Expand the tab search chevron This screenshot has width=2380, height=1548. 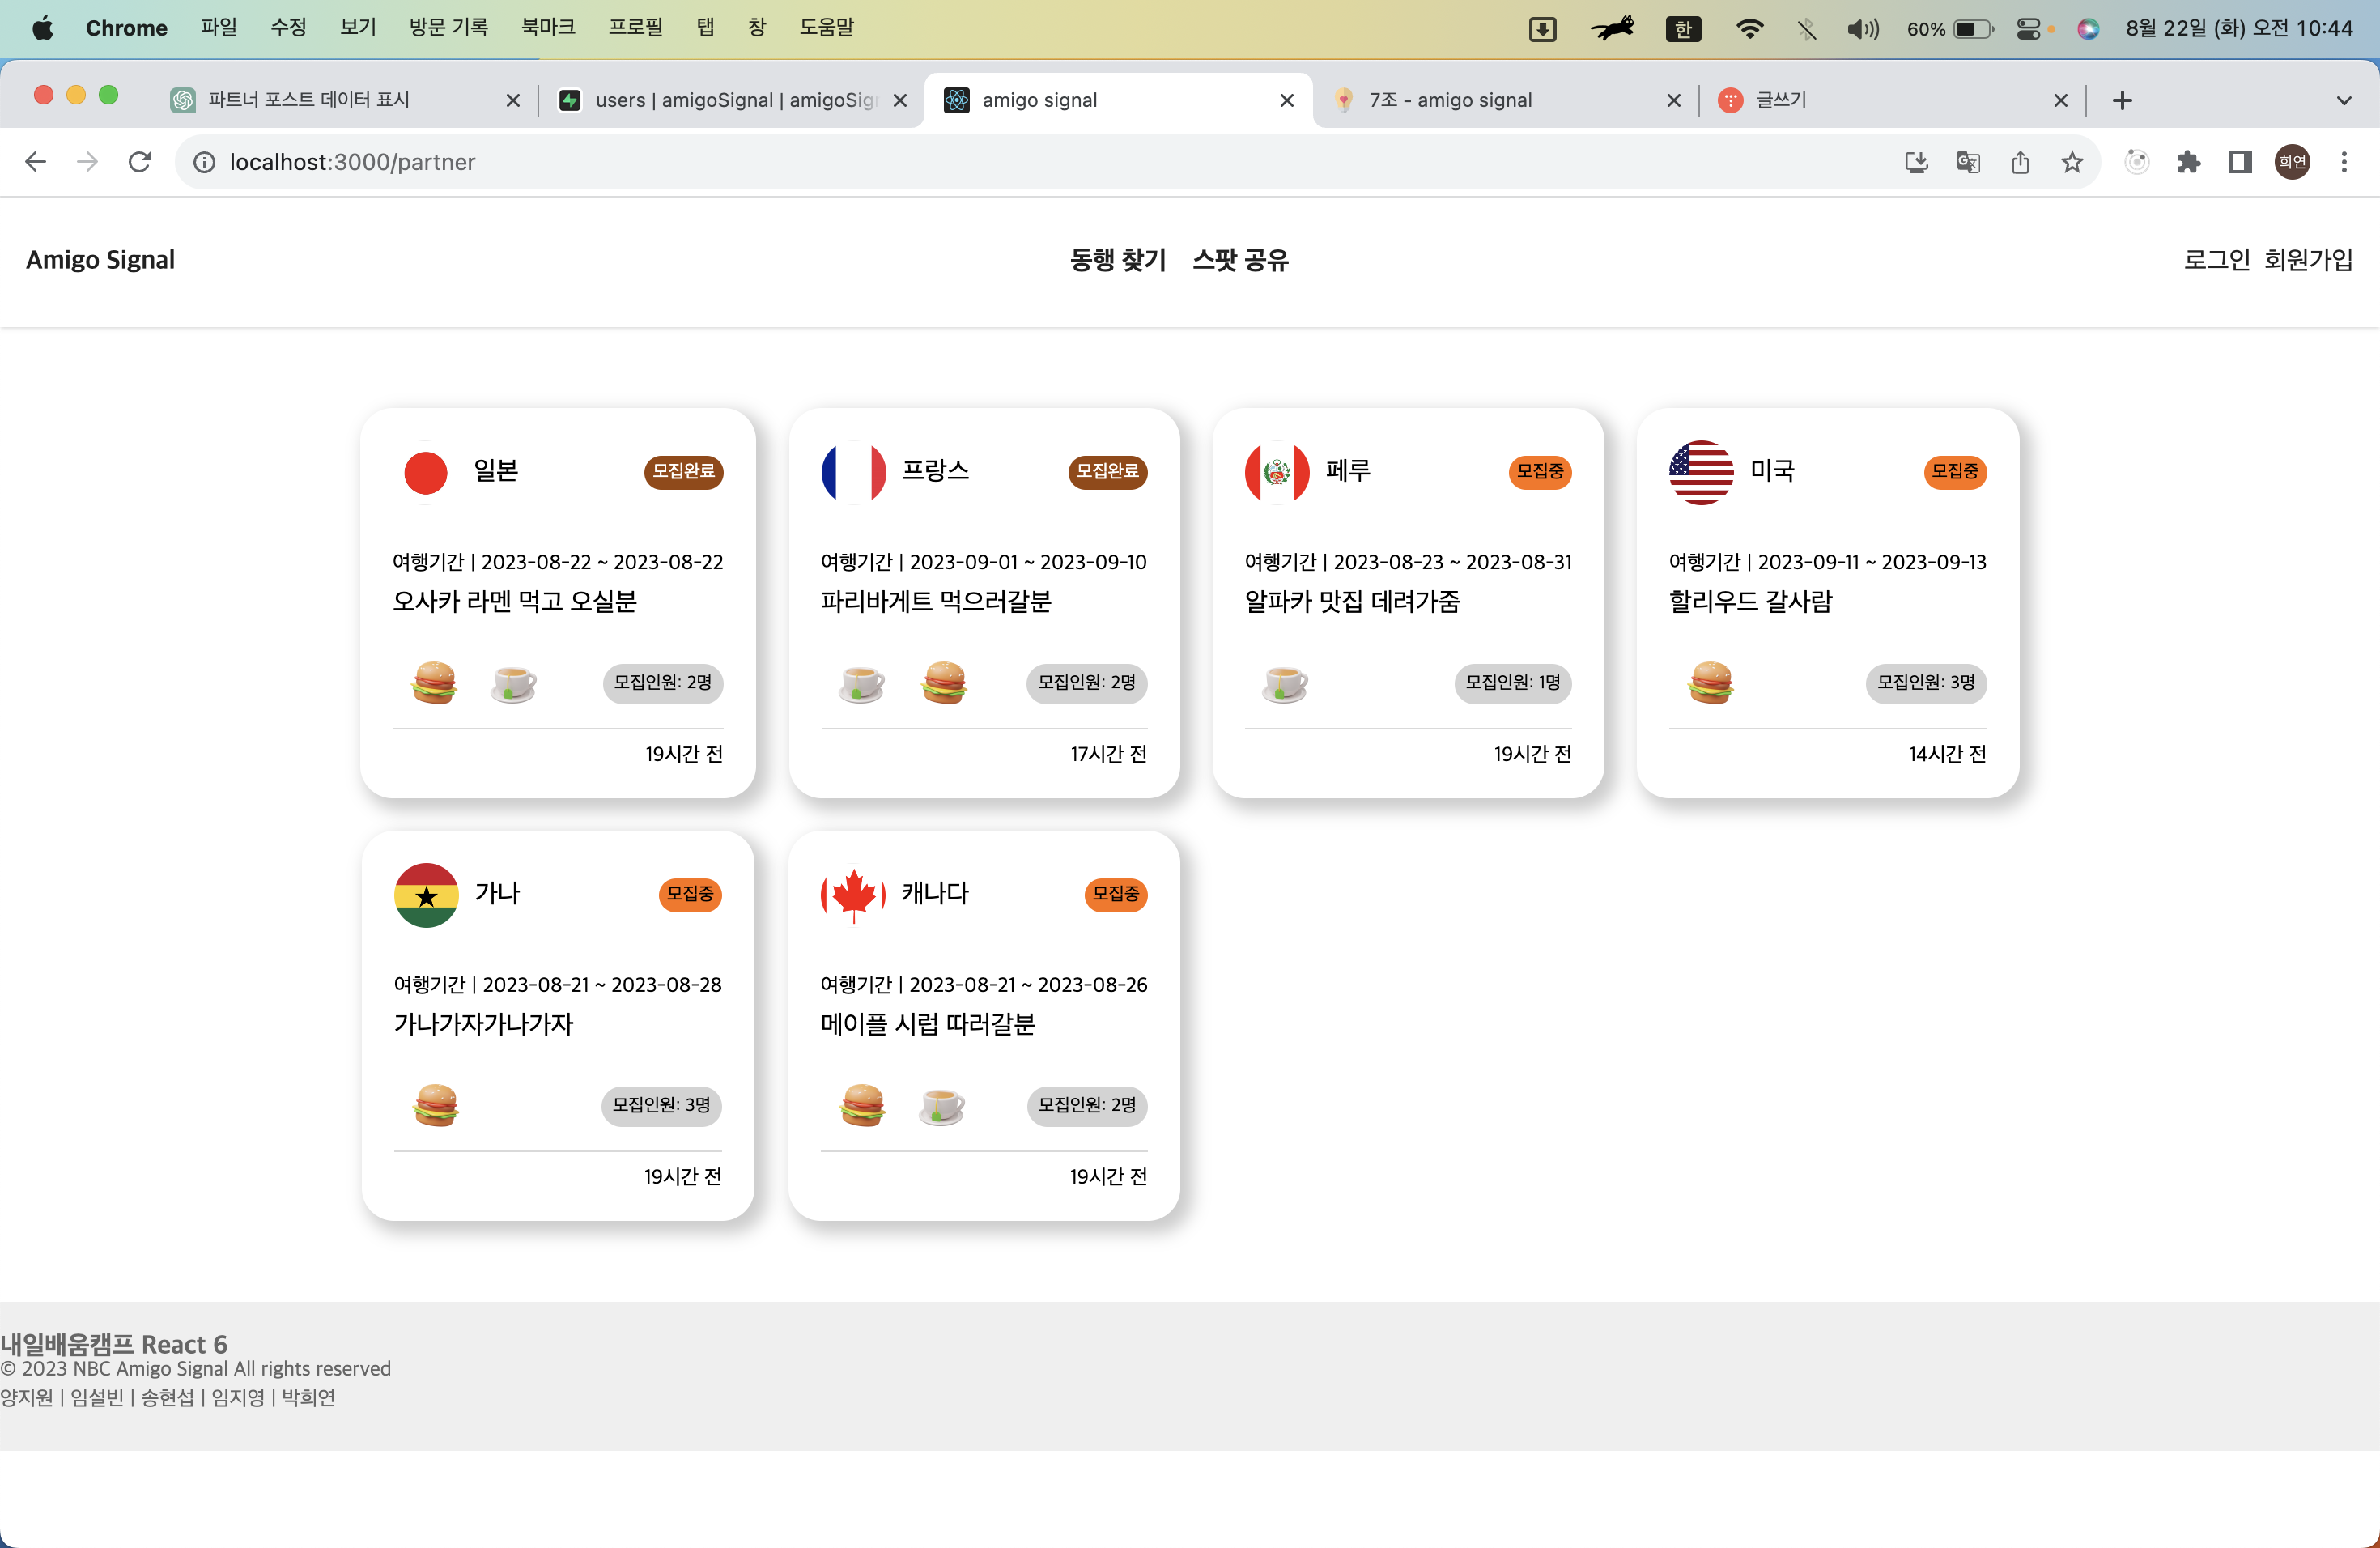[2343, 100]
